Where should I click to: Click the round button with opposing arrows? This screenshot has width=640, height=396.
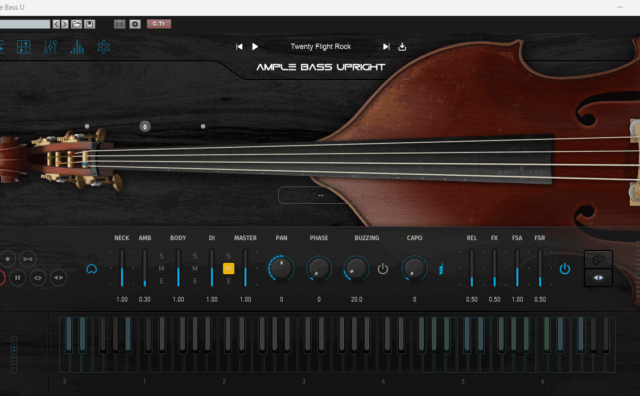tap(58, 278)
